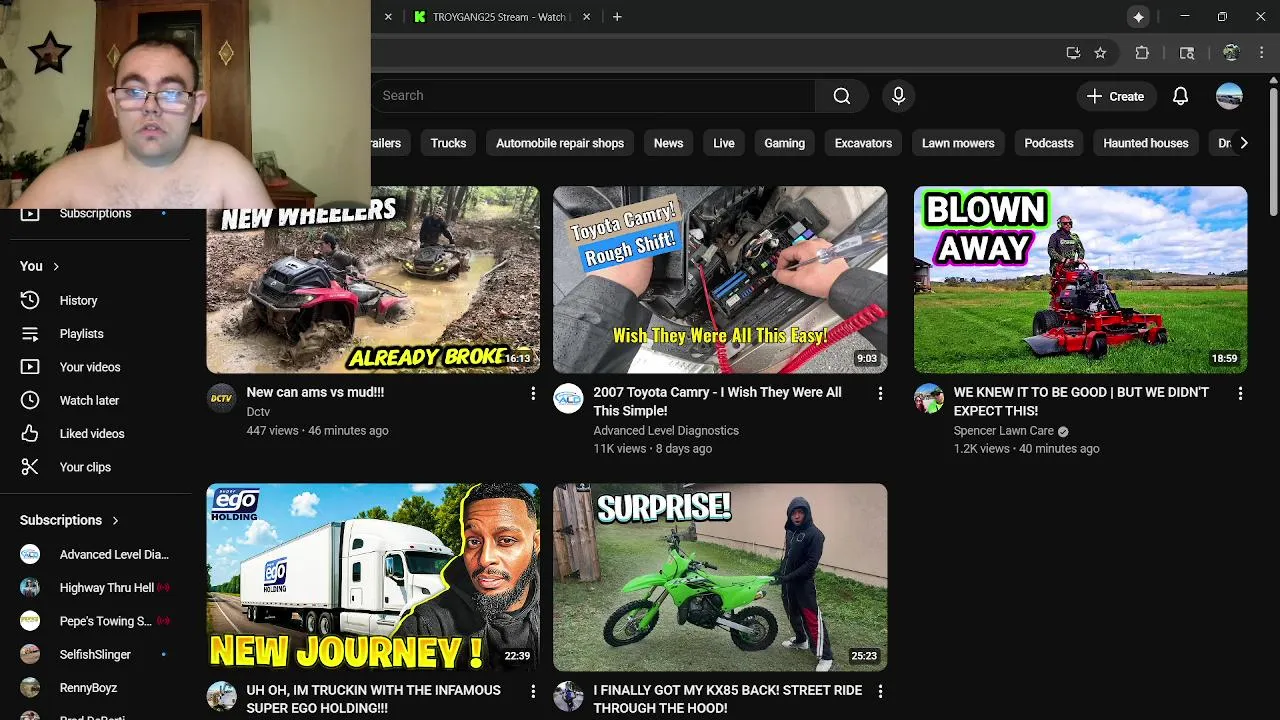Focus the YouTube Search field
Viewport: 1280px width, 720px height.
(x=594, y=96)
